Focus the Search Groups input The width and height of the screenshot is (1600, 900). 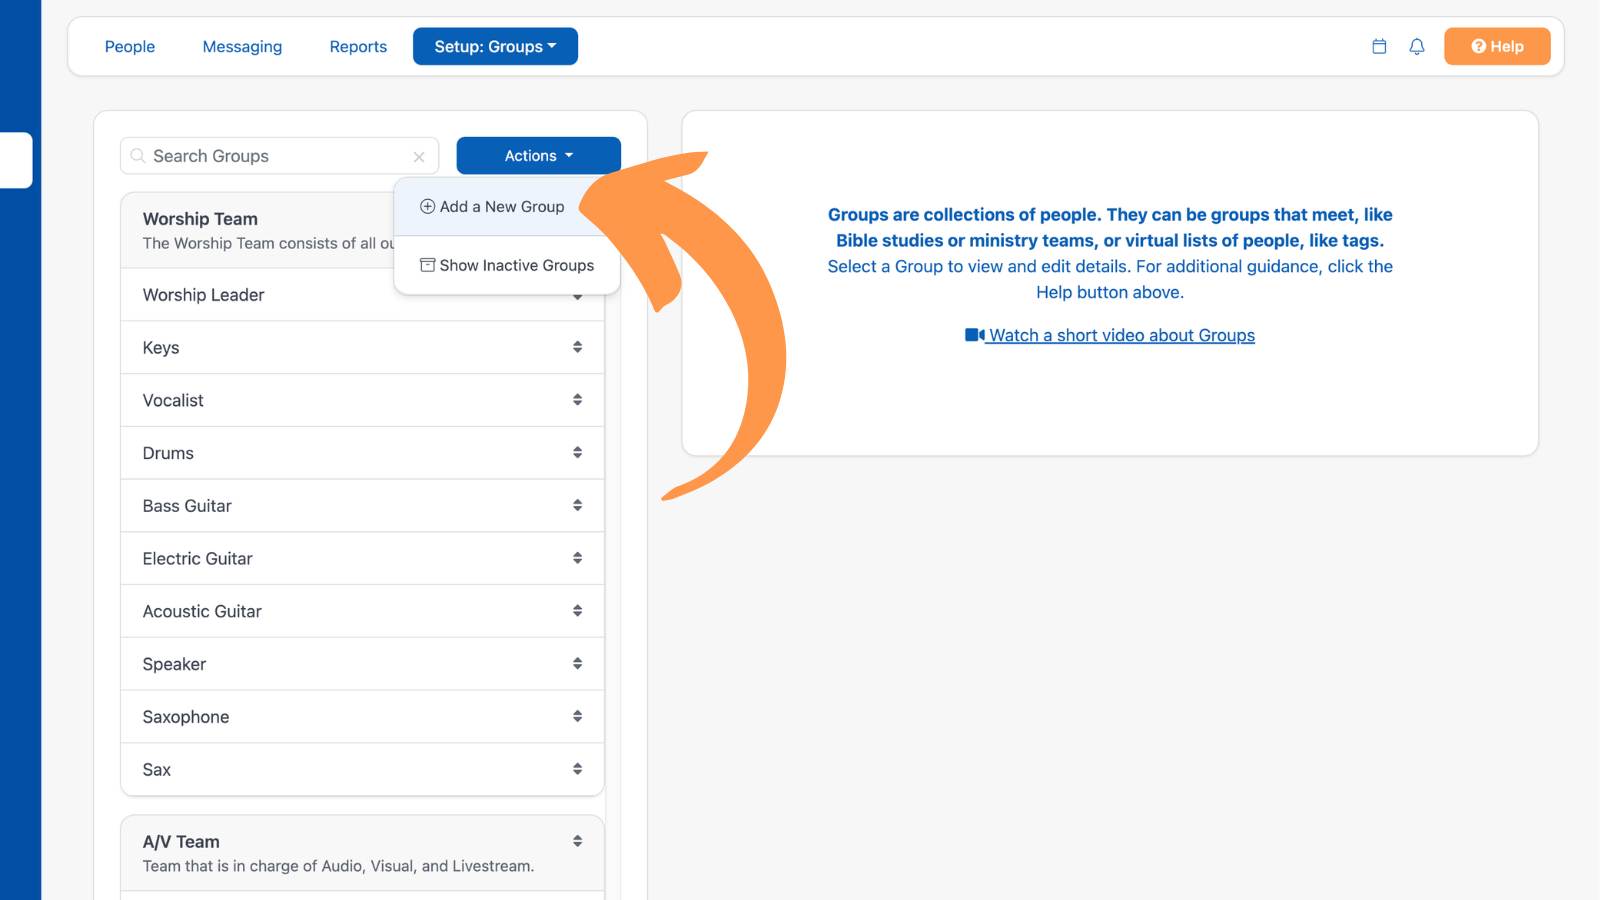(279, 156)
